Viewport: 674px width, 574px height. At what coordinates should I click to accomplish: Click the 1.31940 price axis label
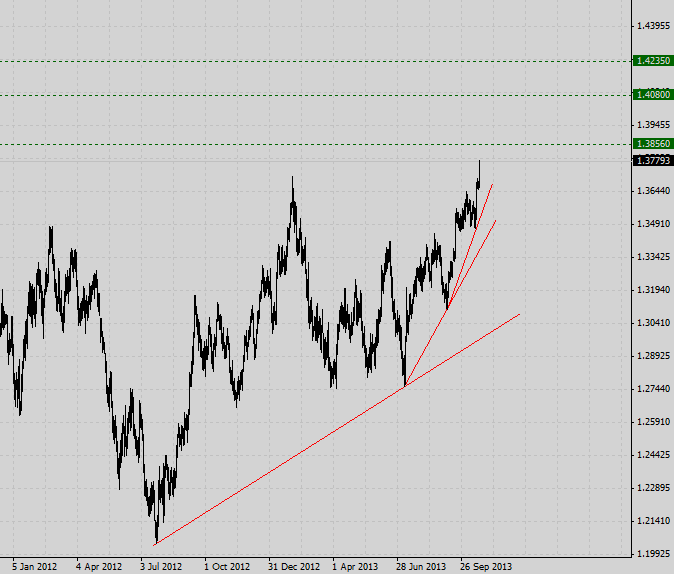[x=653, y=290]
